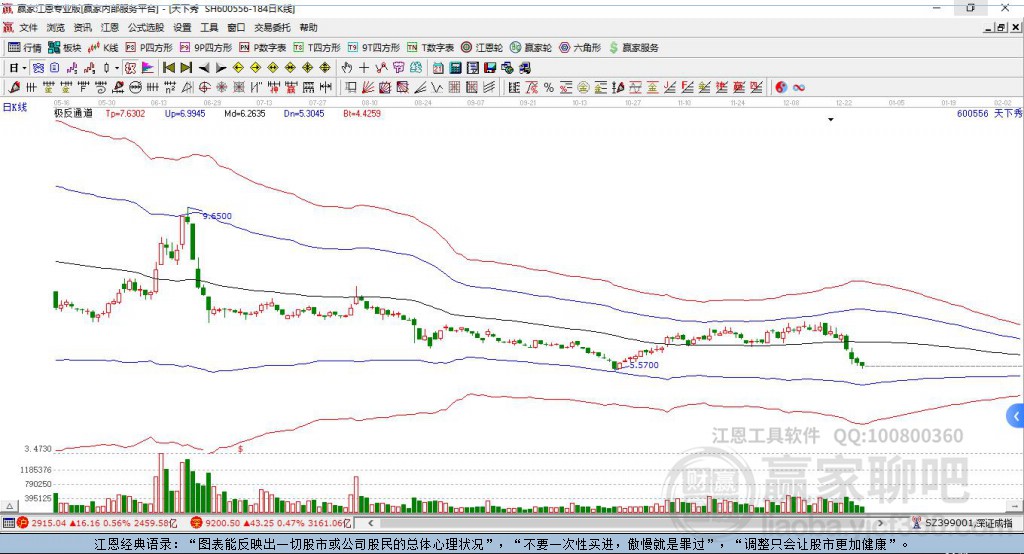Click SZ399001 深证成指 status entry

tap(968, 523)
